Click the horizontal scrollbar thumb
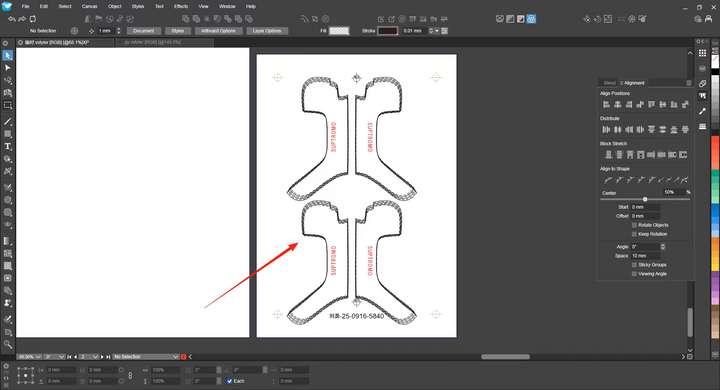Viewport: 720px width, 390px height. click(505, 356)
